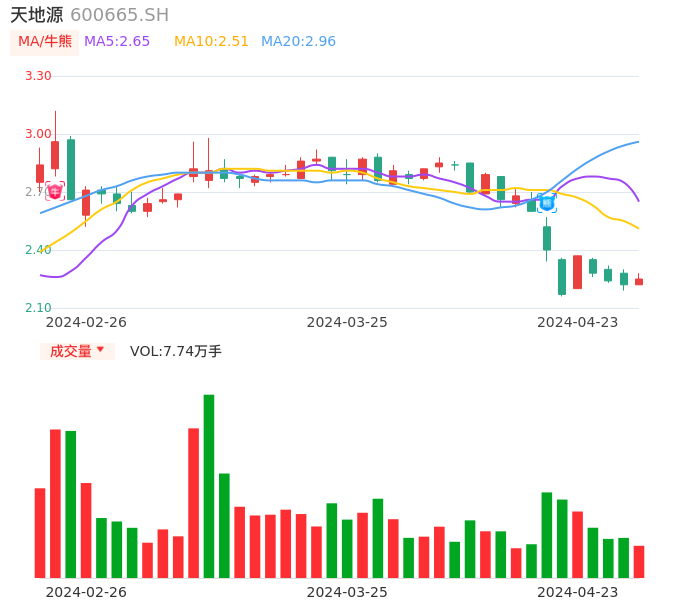Click the 2024-02-26 date label under price chart

[86, 322]
